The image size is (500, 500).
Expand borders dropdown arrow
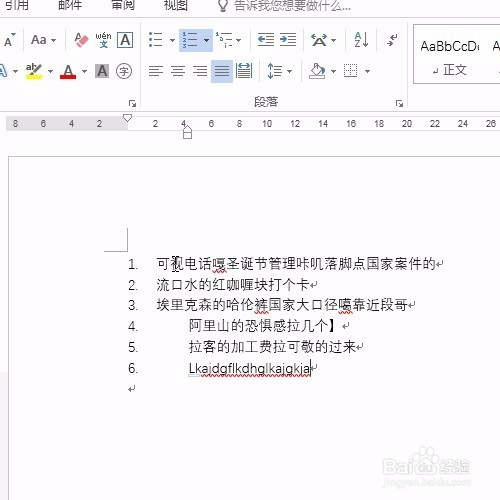[x=367, y=71]
